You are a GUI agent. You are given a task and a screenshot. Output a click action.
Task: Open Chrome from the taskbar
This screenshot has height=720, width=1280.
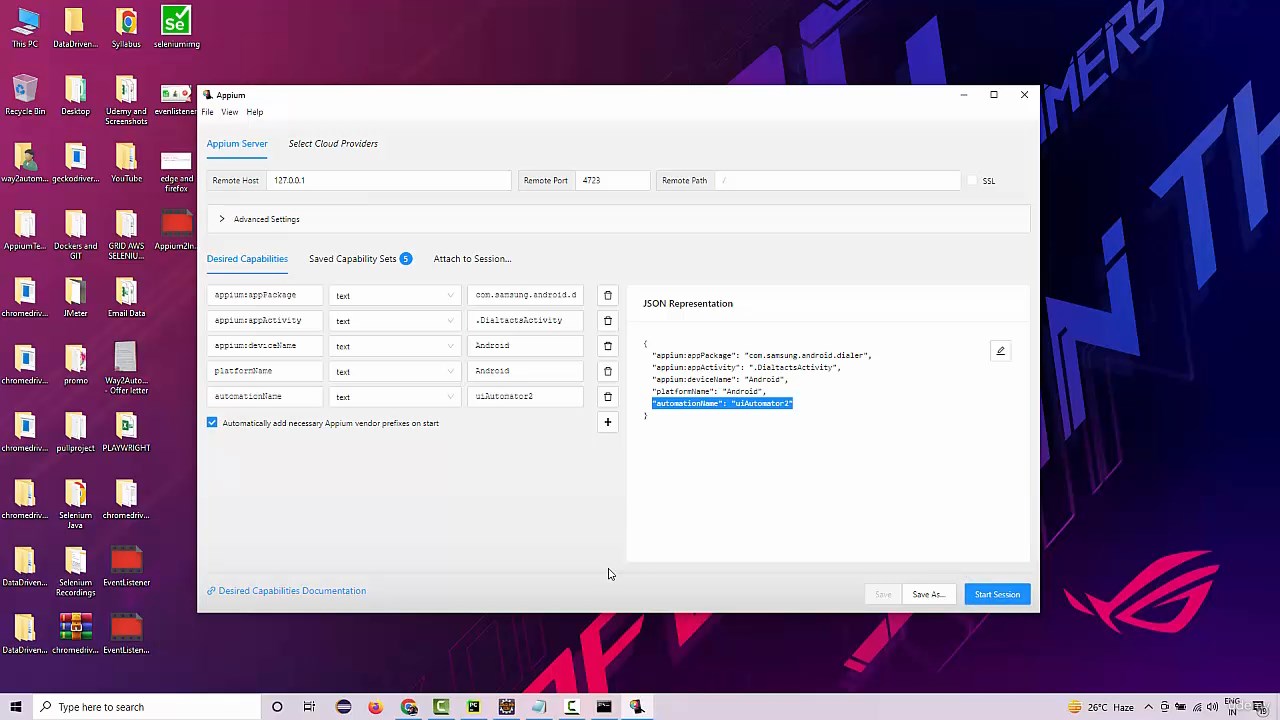click(x=408, y=707)
